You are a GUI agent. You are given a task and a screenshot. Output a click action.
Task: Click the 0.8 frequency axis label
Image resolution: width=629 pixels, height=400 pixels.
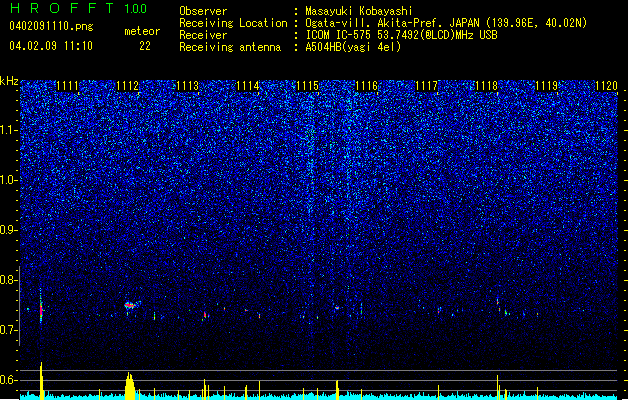pos(9,280)
